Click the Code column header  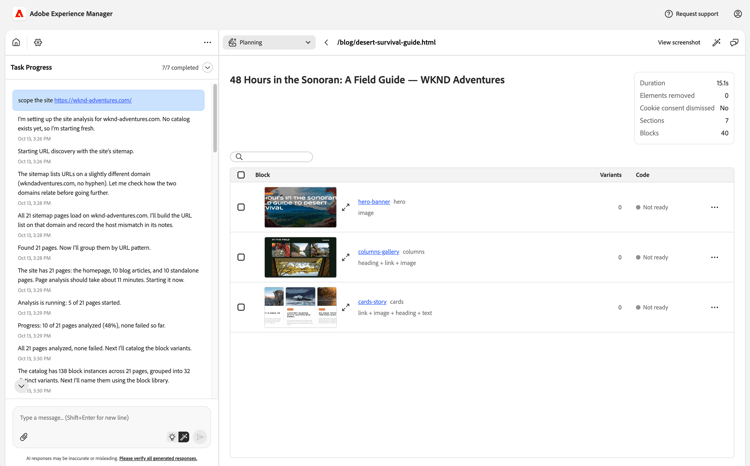[x=642, y=175]
